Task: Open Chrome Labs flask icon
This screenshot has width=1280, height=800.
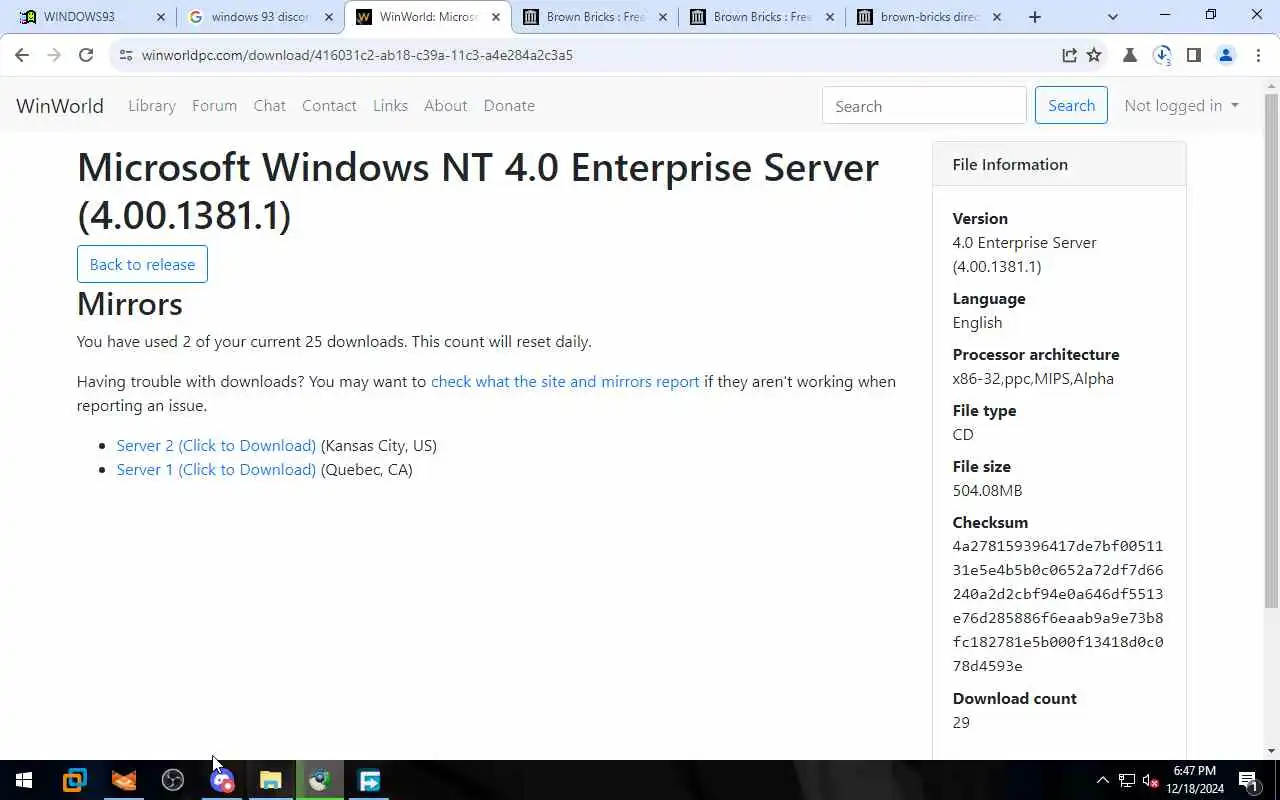Action: coord(1130,55)
